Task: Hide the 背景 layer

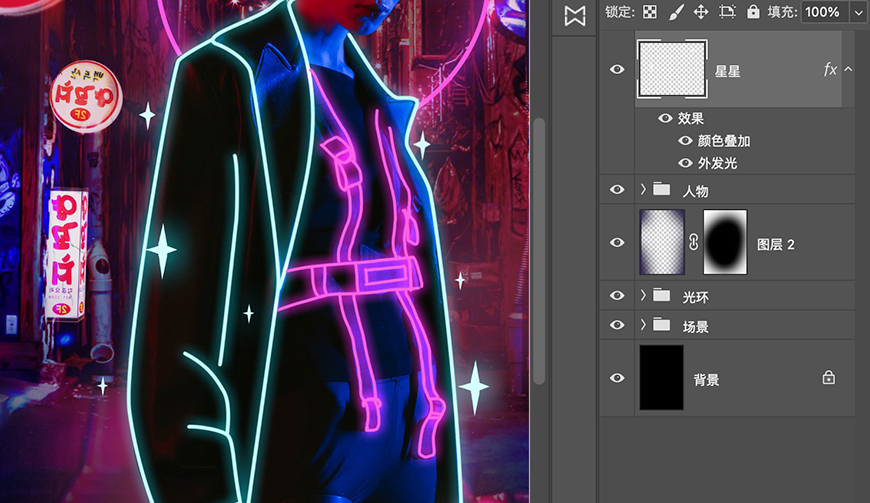Action: 617,378
